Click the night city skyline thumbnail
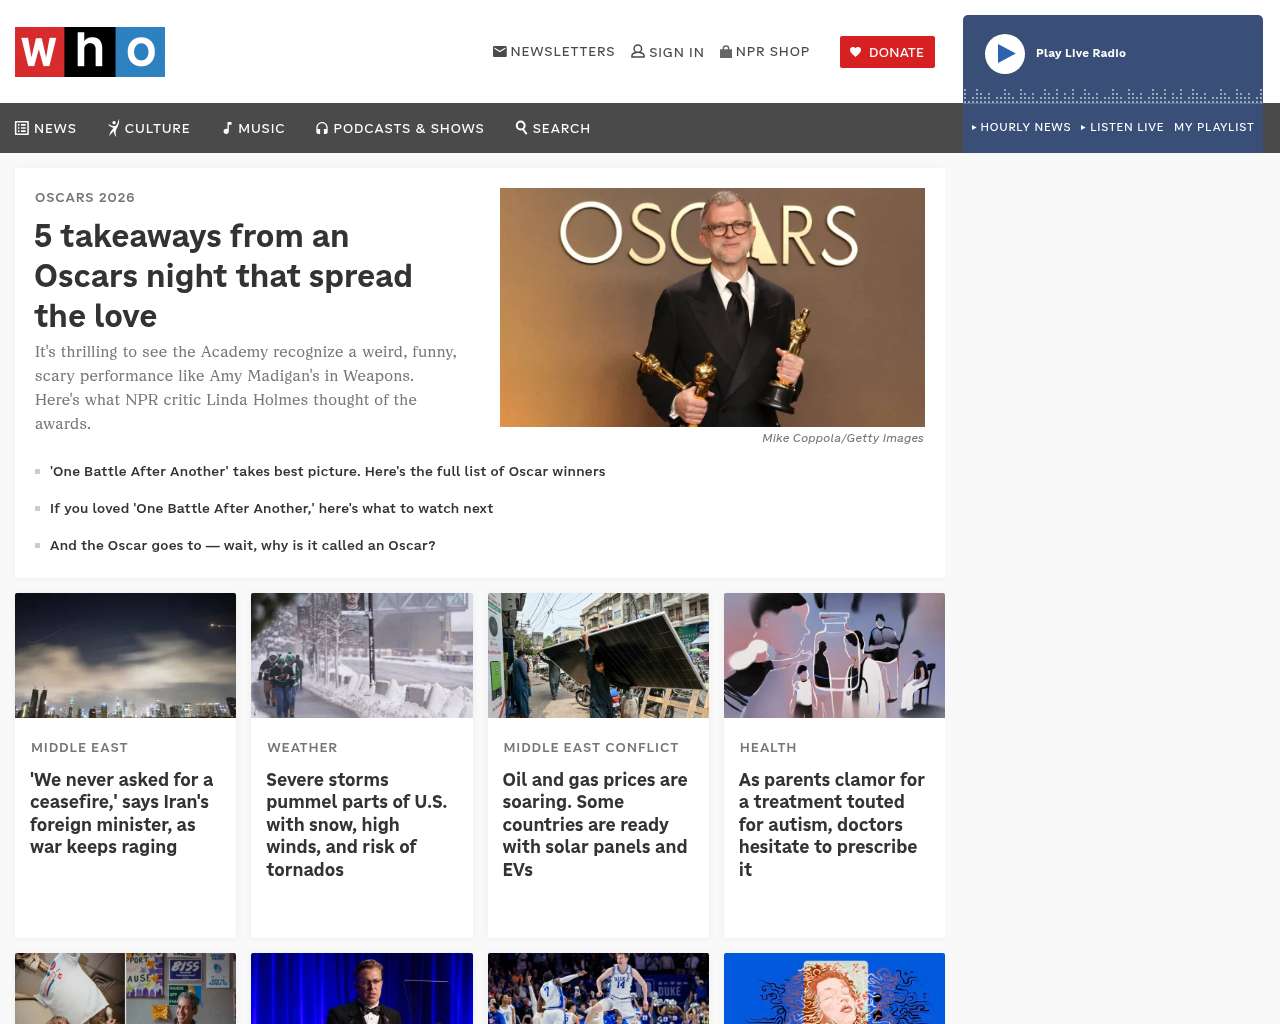1280x1024 pixels. (126, 655)
